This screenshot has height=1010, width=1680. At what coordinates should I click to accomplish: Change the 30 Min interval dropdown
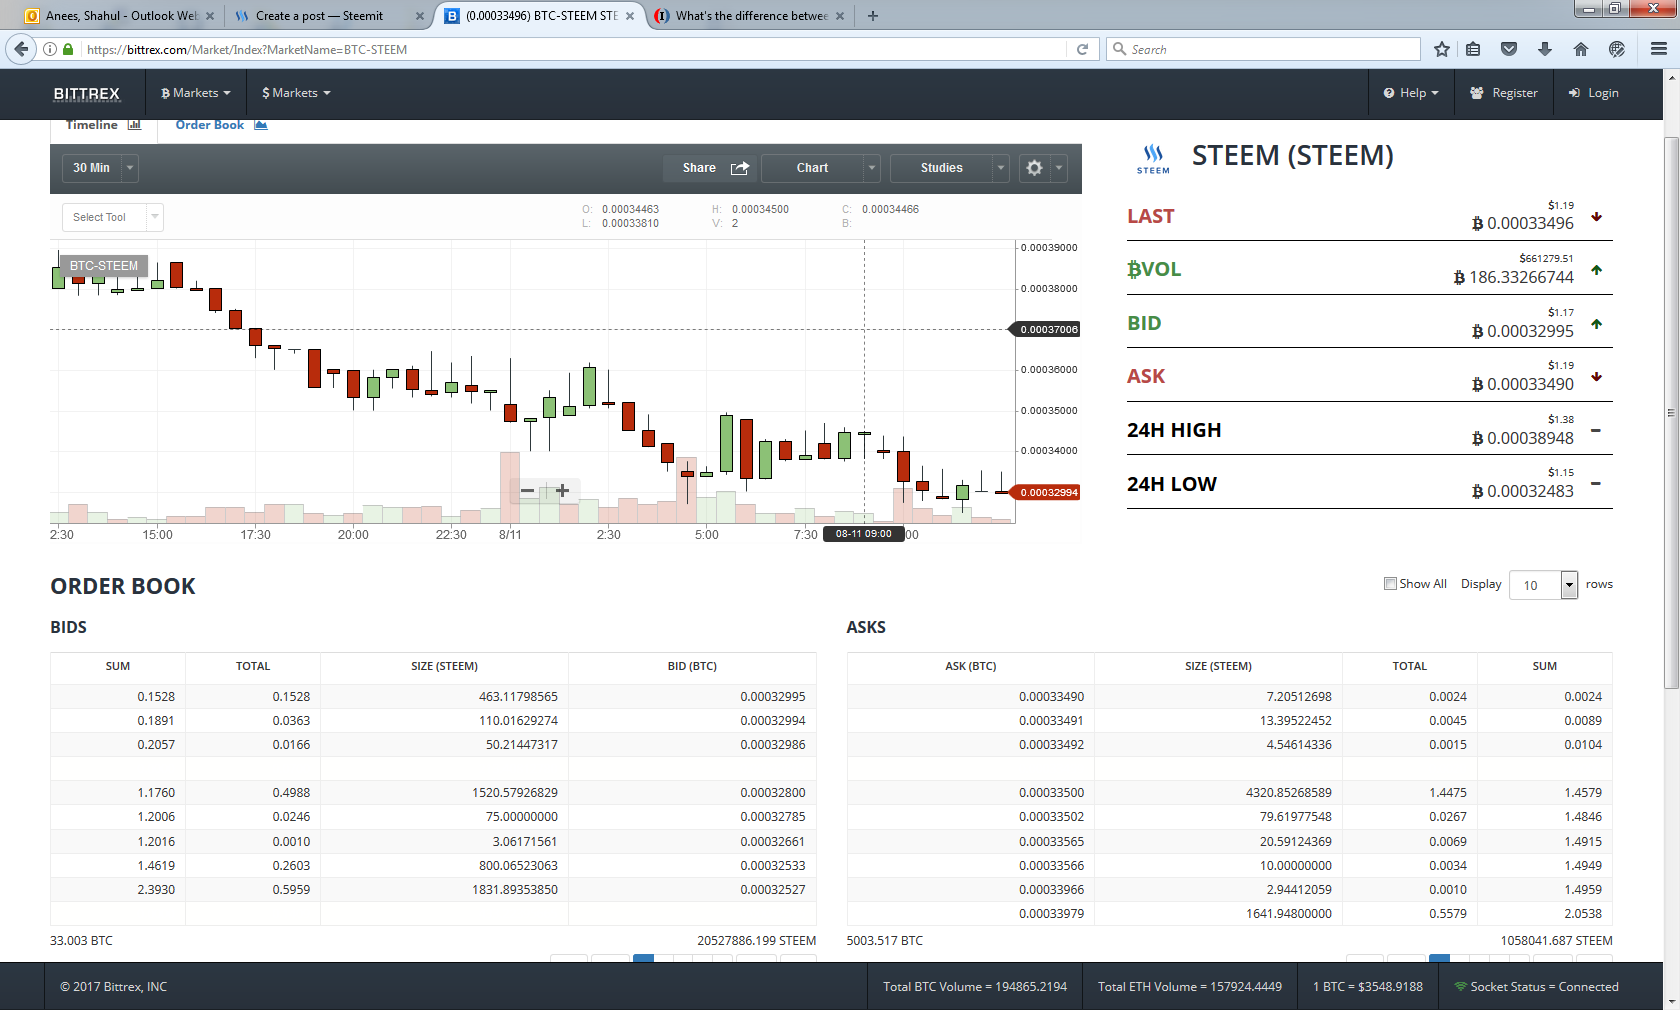100,168
